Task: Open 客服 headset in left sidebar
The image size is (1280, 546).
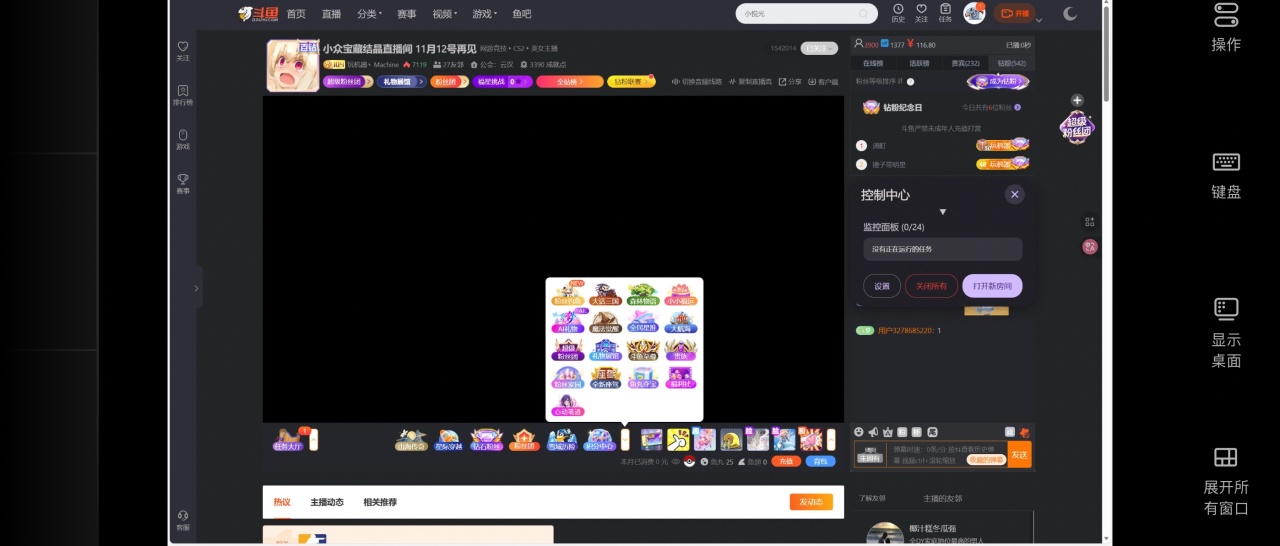Action: 182,520
